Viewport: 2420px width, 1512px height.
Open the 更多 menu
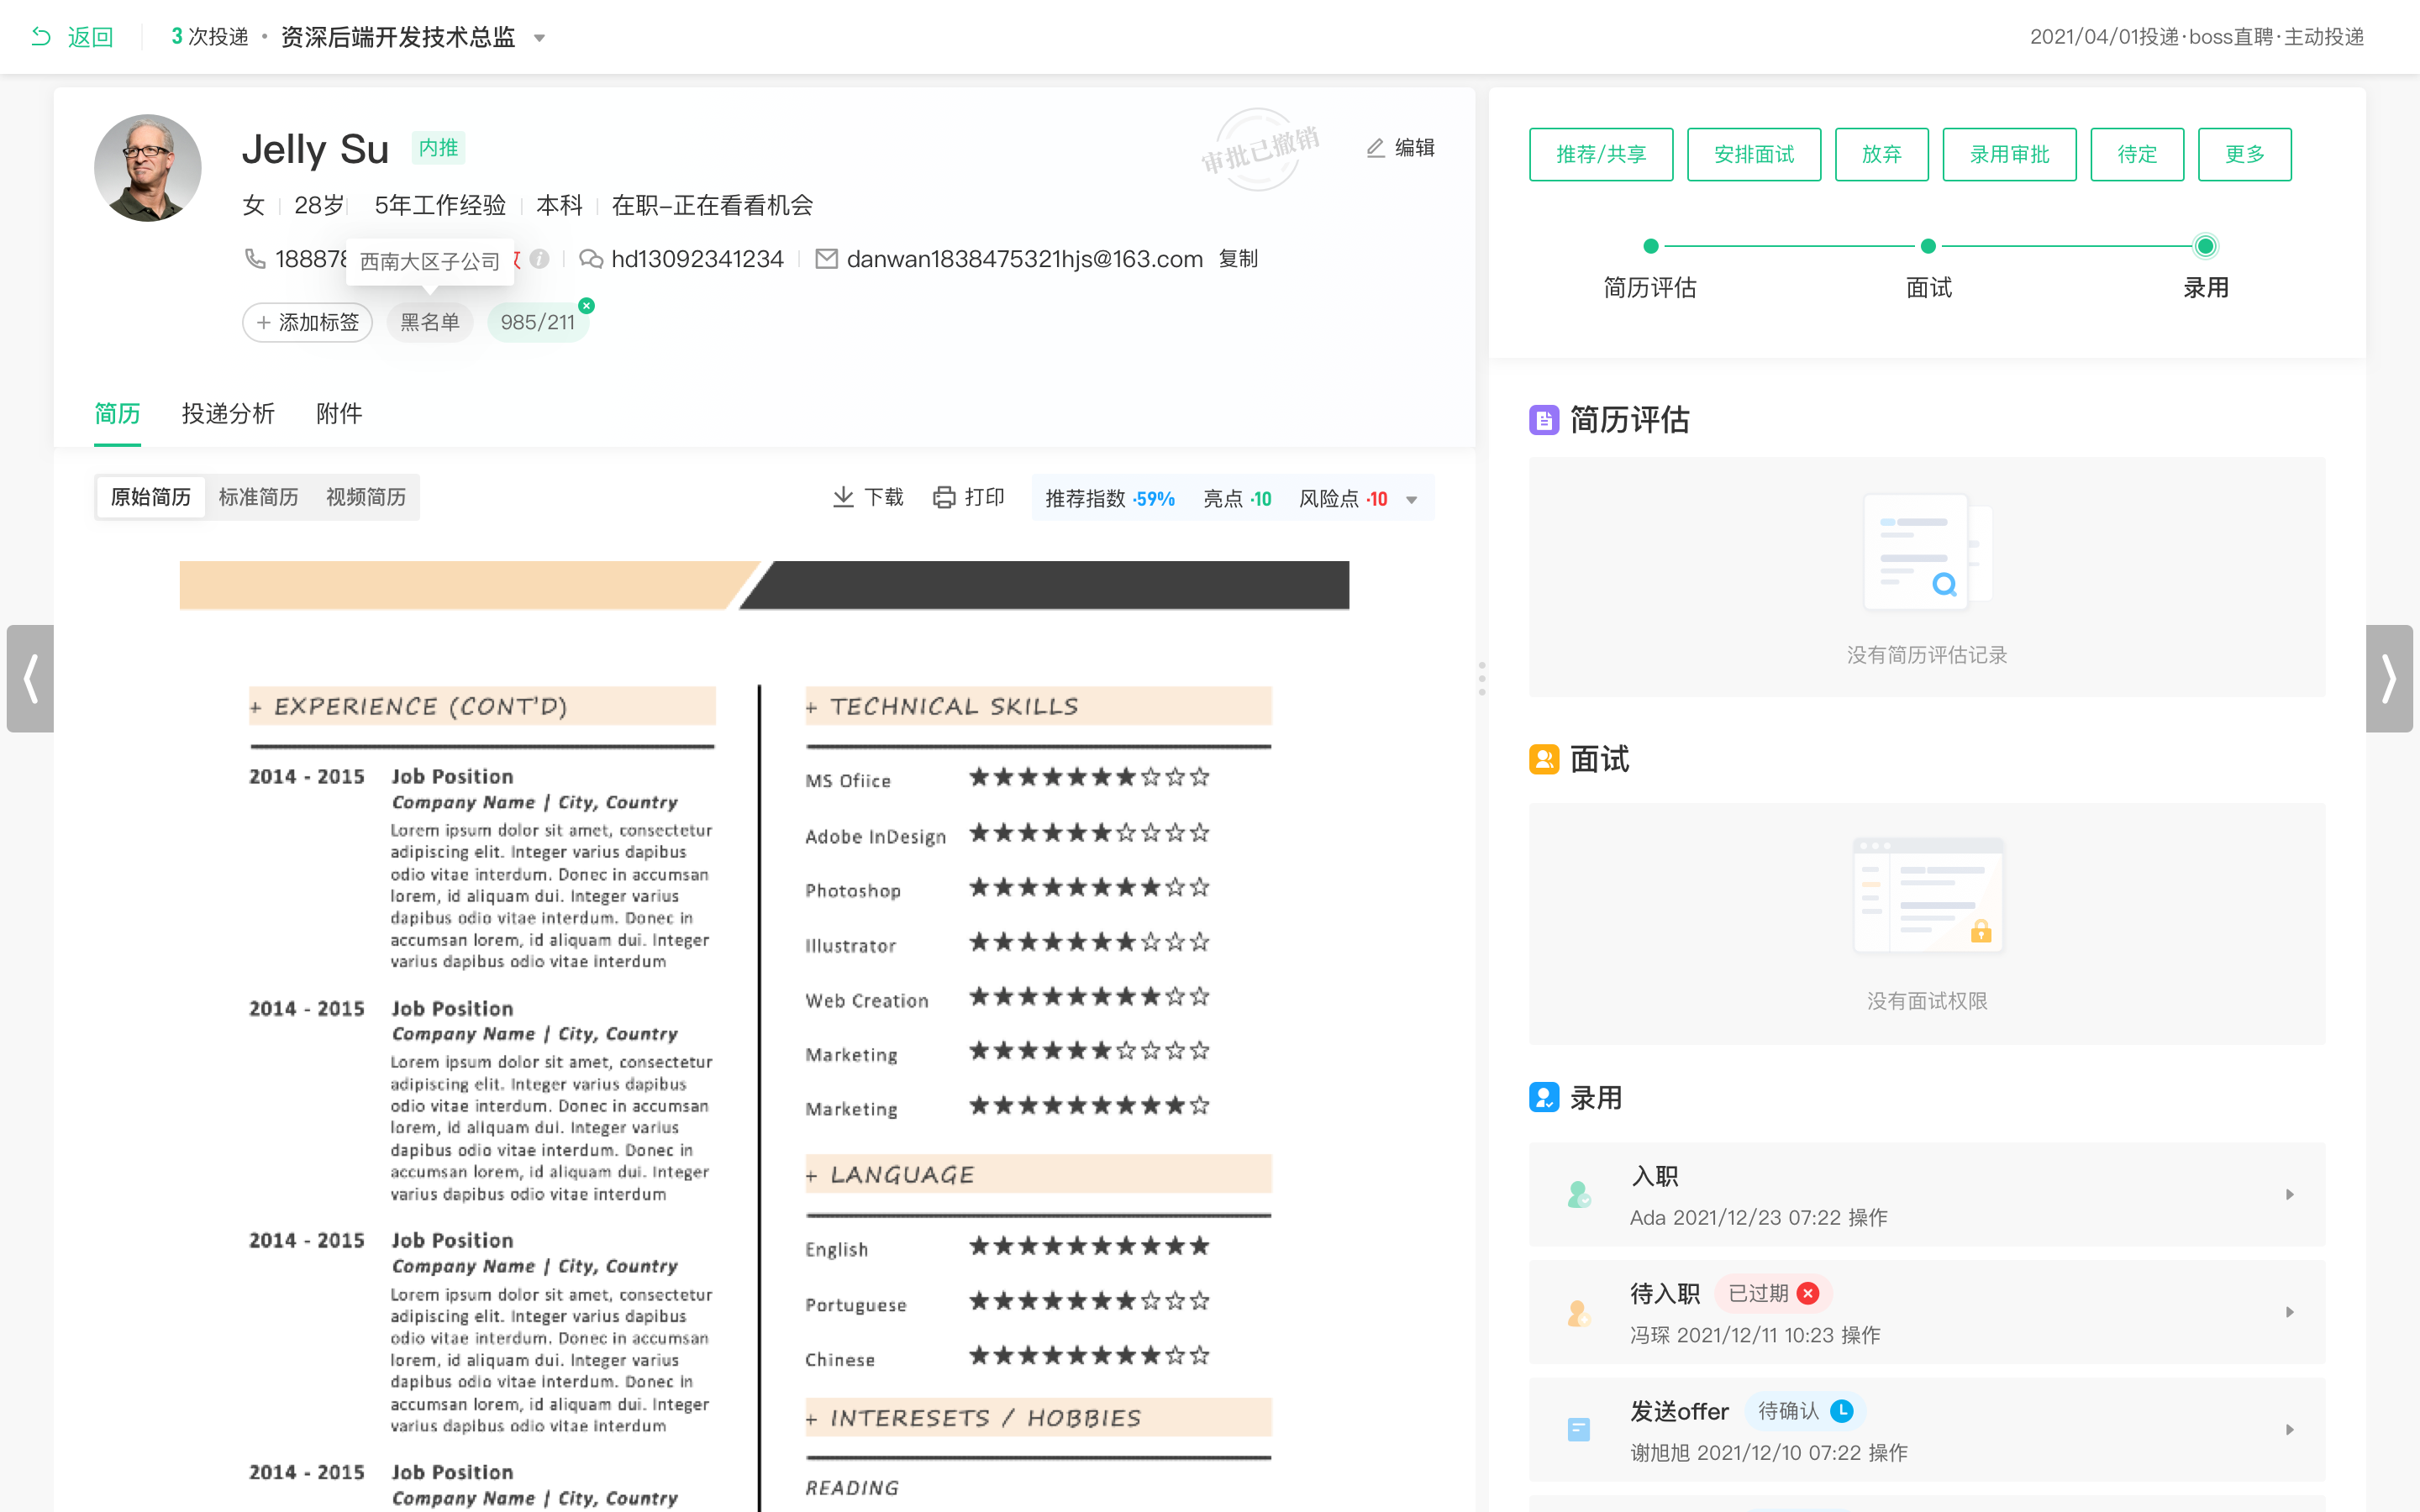[2245, 154]
